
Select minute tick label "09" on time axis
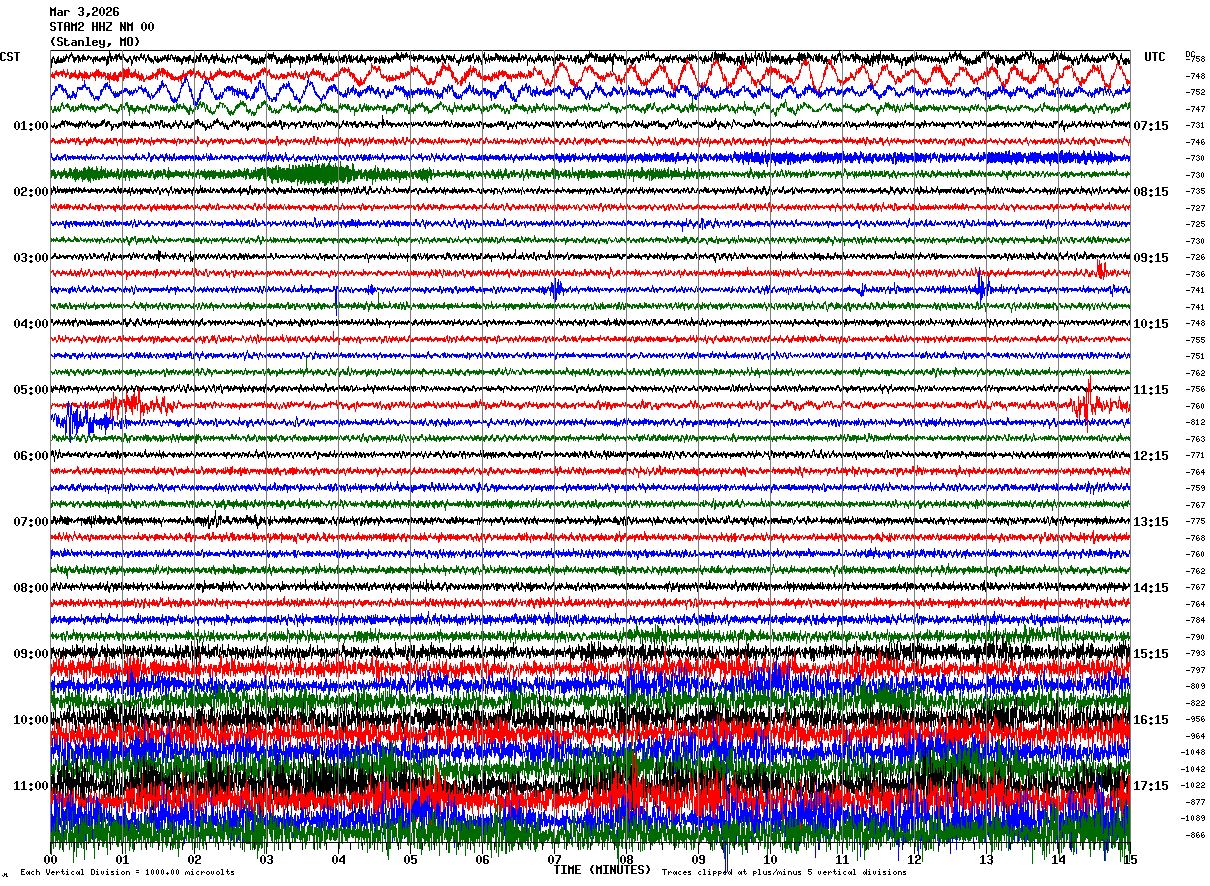(x=698, y=860)
